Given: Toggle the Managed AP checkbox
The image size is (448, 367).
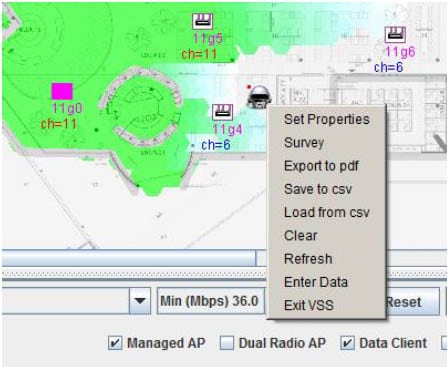Looking at the screenshot, I should pyautogui.click(x=115, y=343).
